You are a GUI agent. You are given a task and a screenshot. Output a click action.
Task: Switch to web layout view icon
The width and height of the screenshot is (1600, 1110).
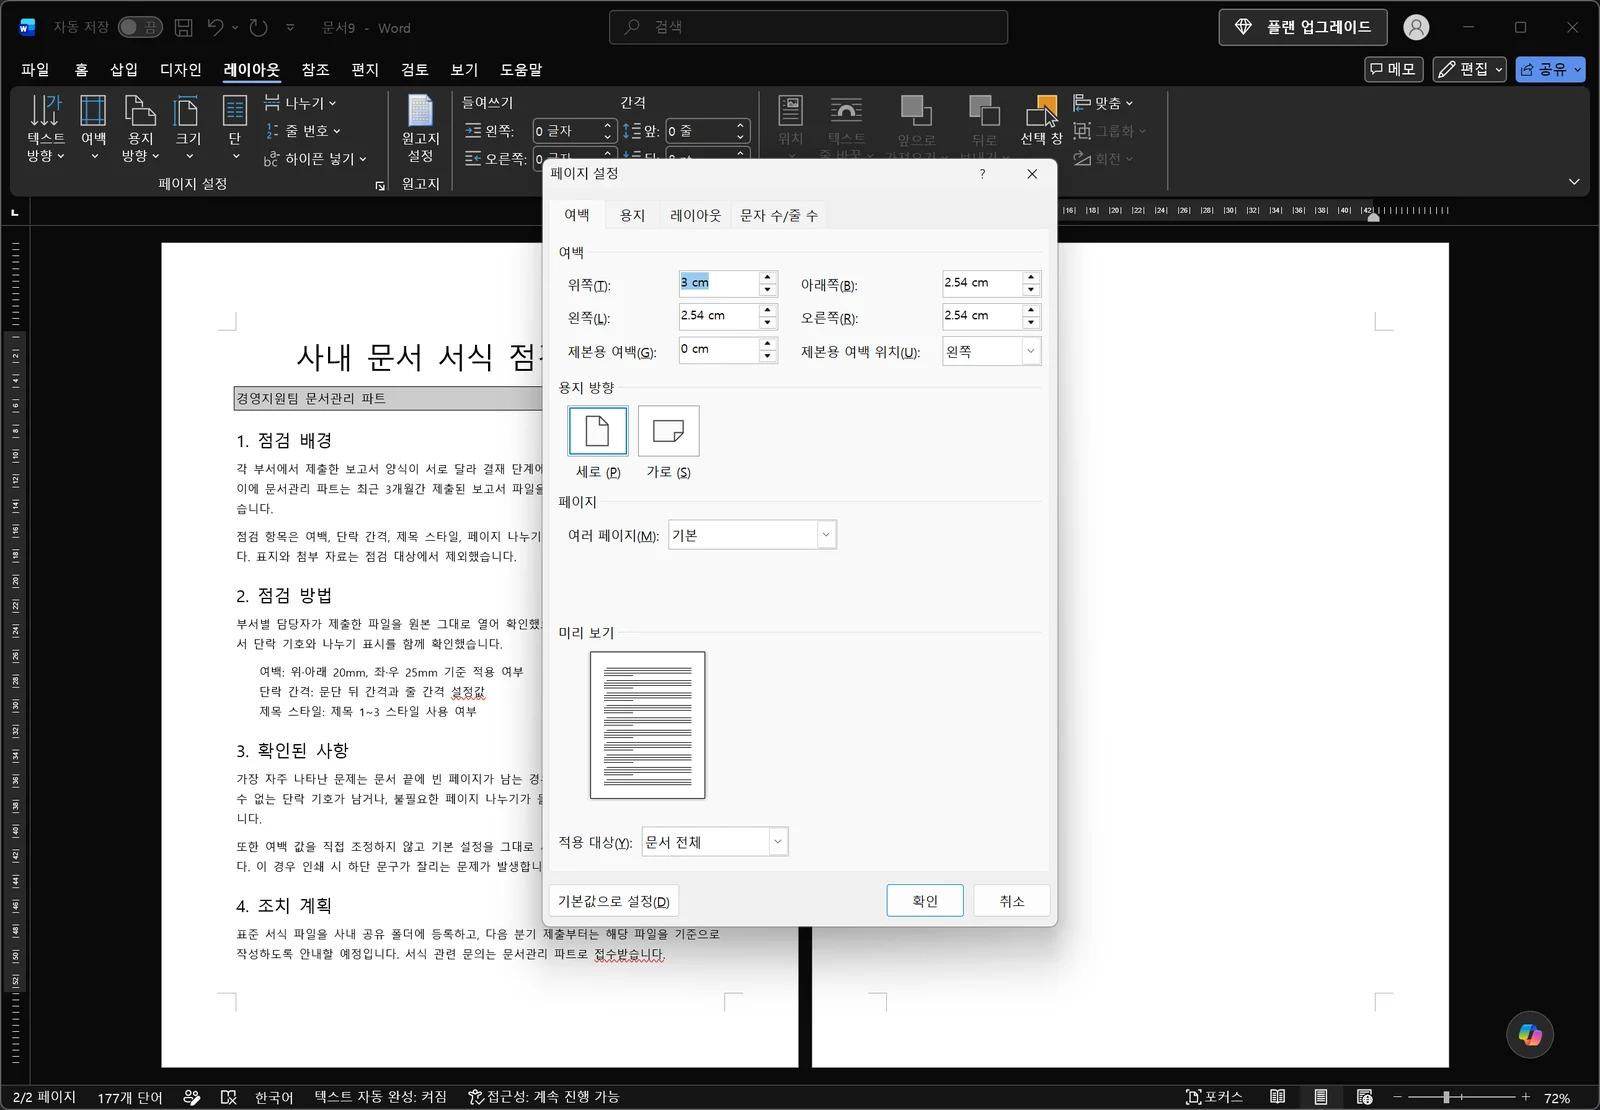[1365, 1097]
